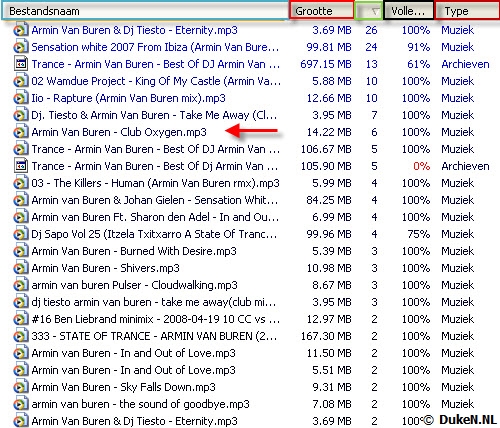Pick the icon beside 02 Wamdue Project
This screenshot has height=428, width=500.
(x=20, y=81)
